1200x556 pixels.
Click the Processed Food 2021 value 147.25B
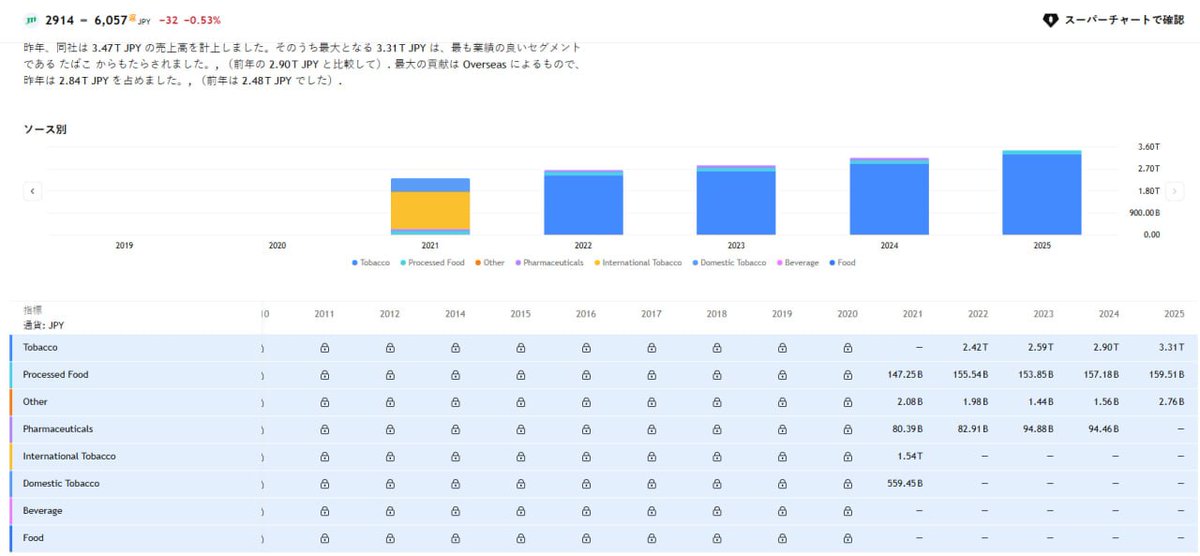(905, 375)
